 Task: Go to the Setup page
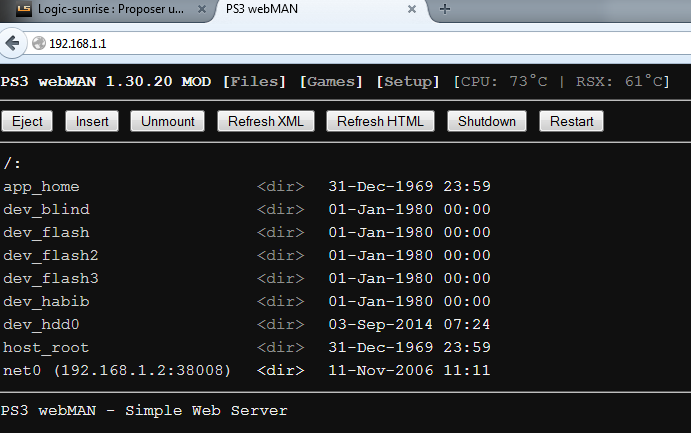click(x=408, y=81)
